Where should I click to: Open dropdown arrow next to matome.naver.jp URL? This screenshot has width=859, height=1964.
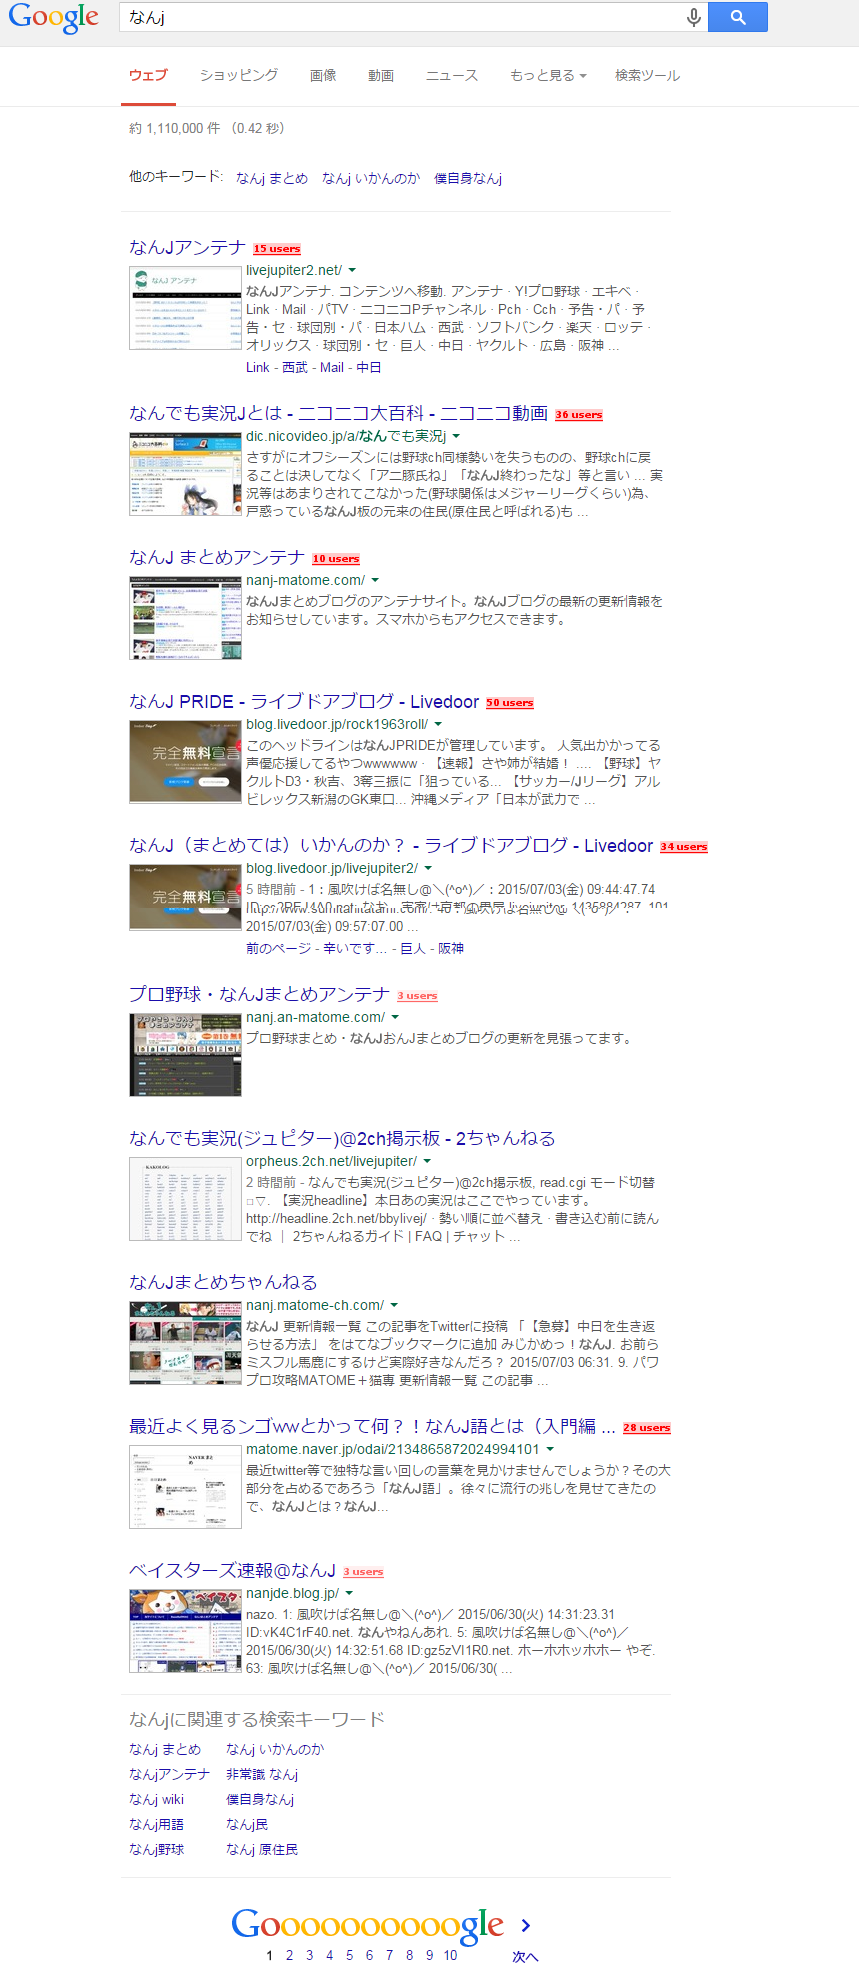550,1450
